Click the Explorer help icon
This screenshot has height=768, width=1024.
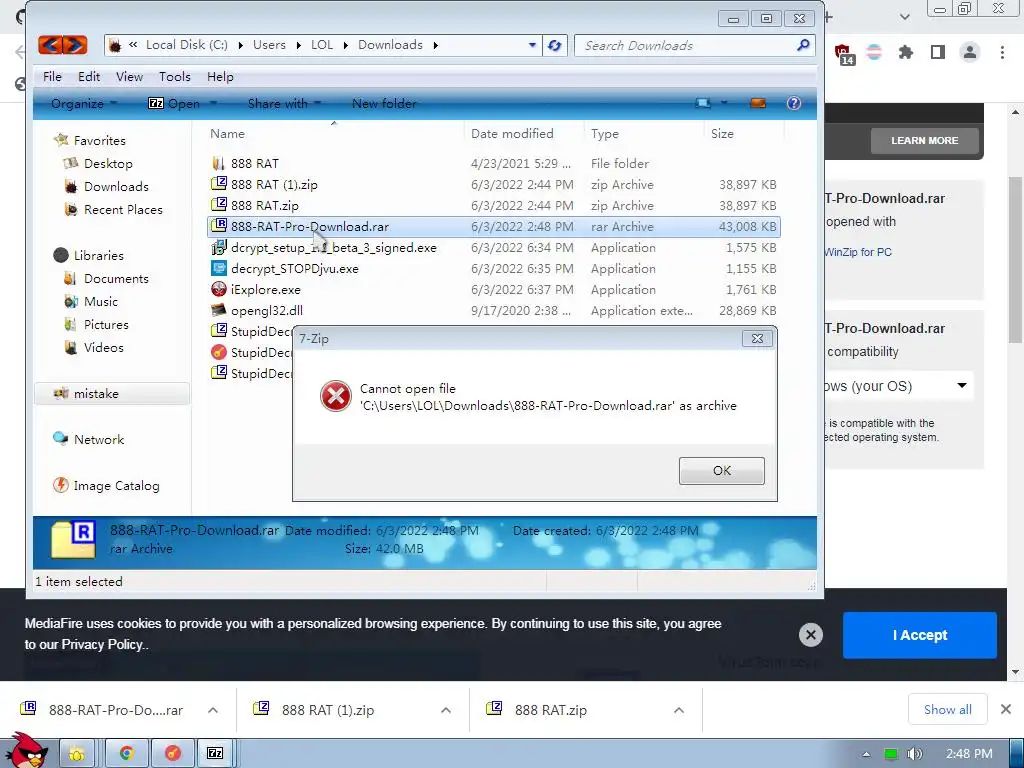(793, 103)
